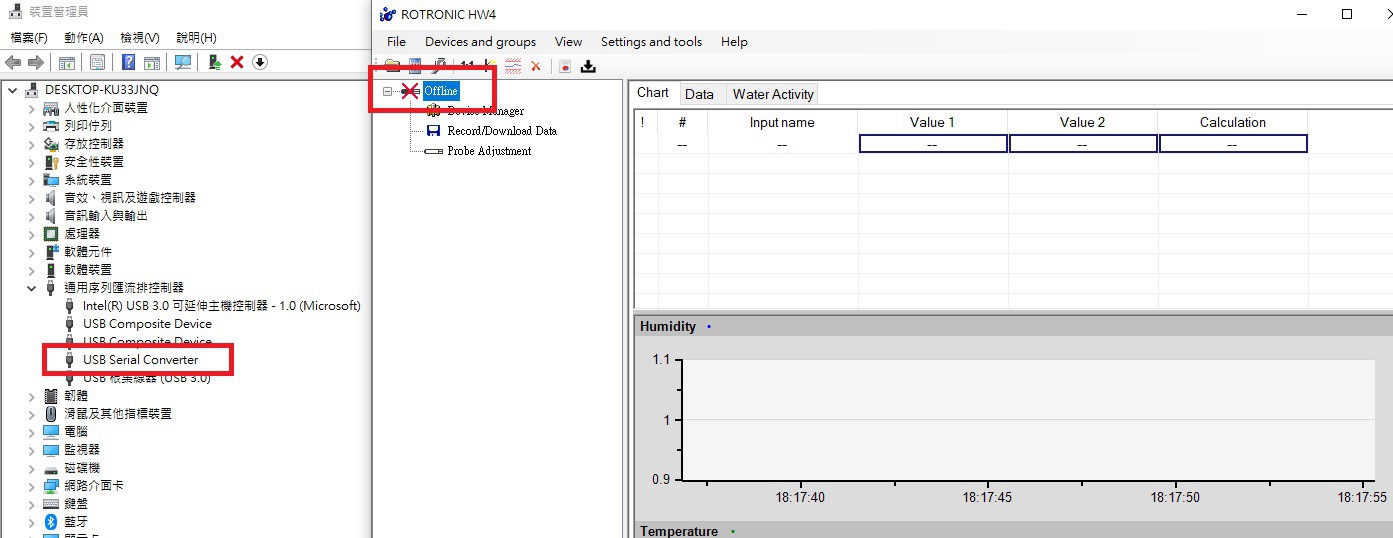Click the empty cell under Calculation
Screen dimensions: 1393x538
click(x=1232, y=144)
